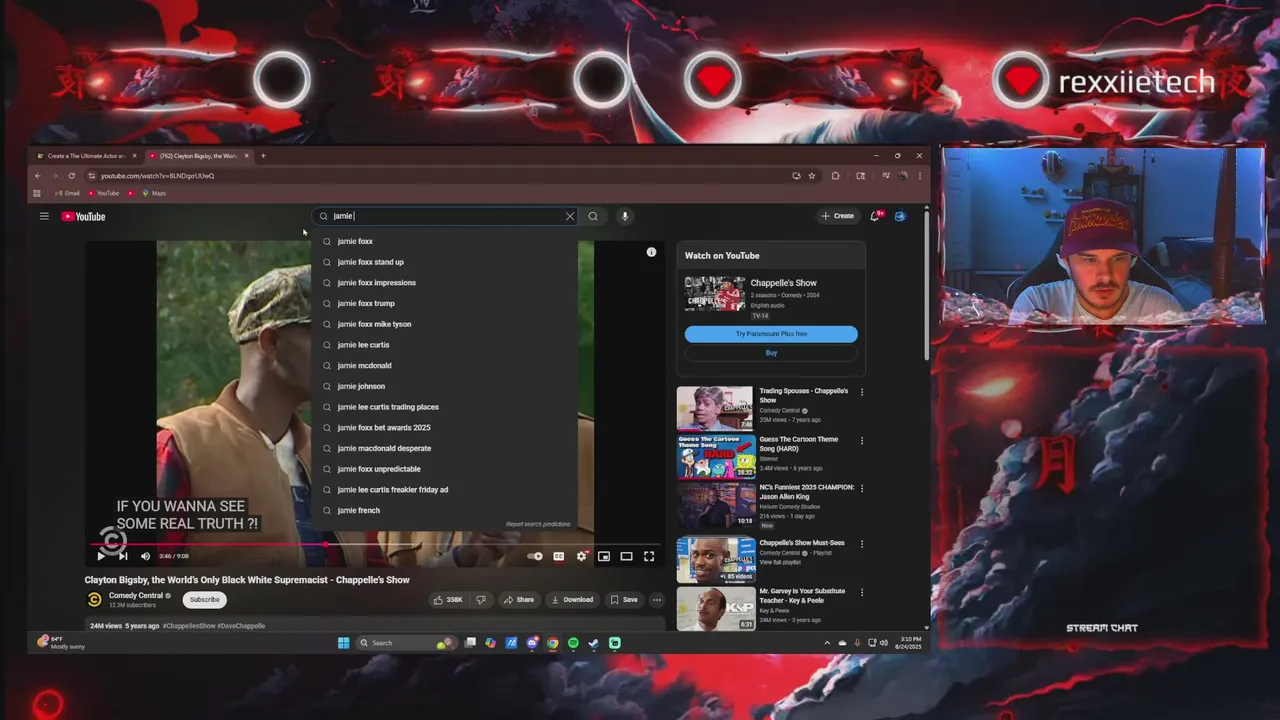Open Spotify from the taskbar

pyautogui.click(x=573, y=643)
